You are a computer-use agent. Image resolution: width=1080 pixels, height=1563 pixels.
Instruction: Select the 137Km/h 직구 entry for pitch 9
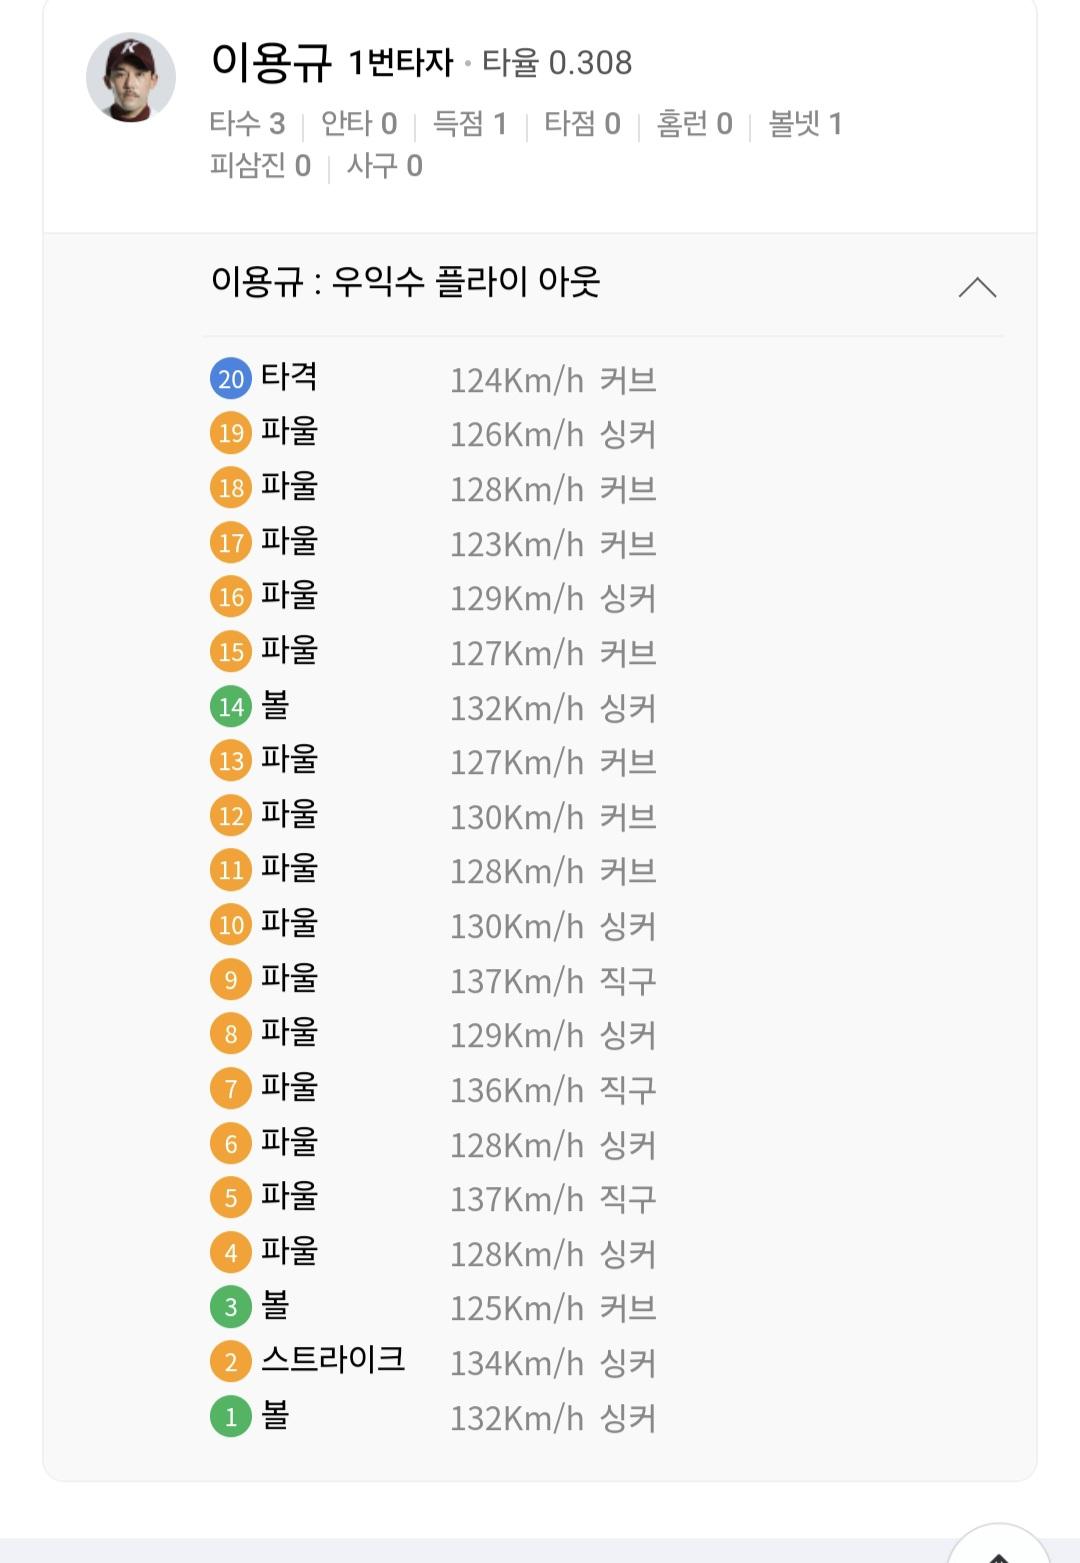[x=553, y=981]
